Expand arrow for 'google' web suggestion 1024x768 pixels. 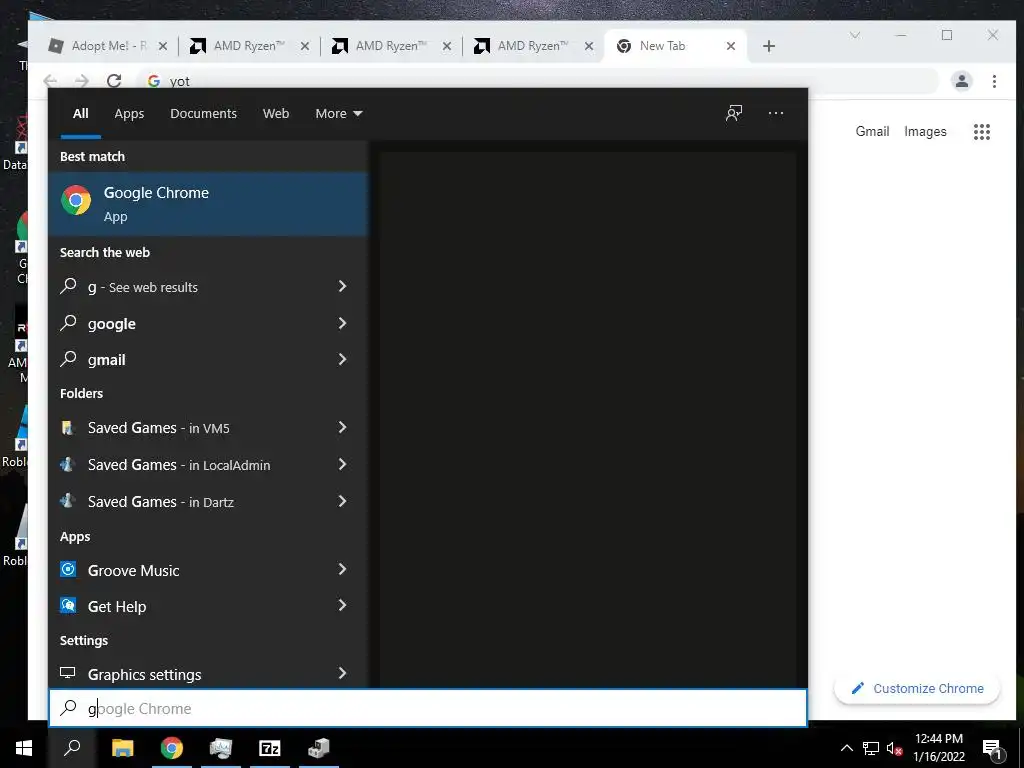(x=342, y=323)
